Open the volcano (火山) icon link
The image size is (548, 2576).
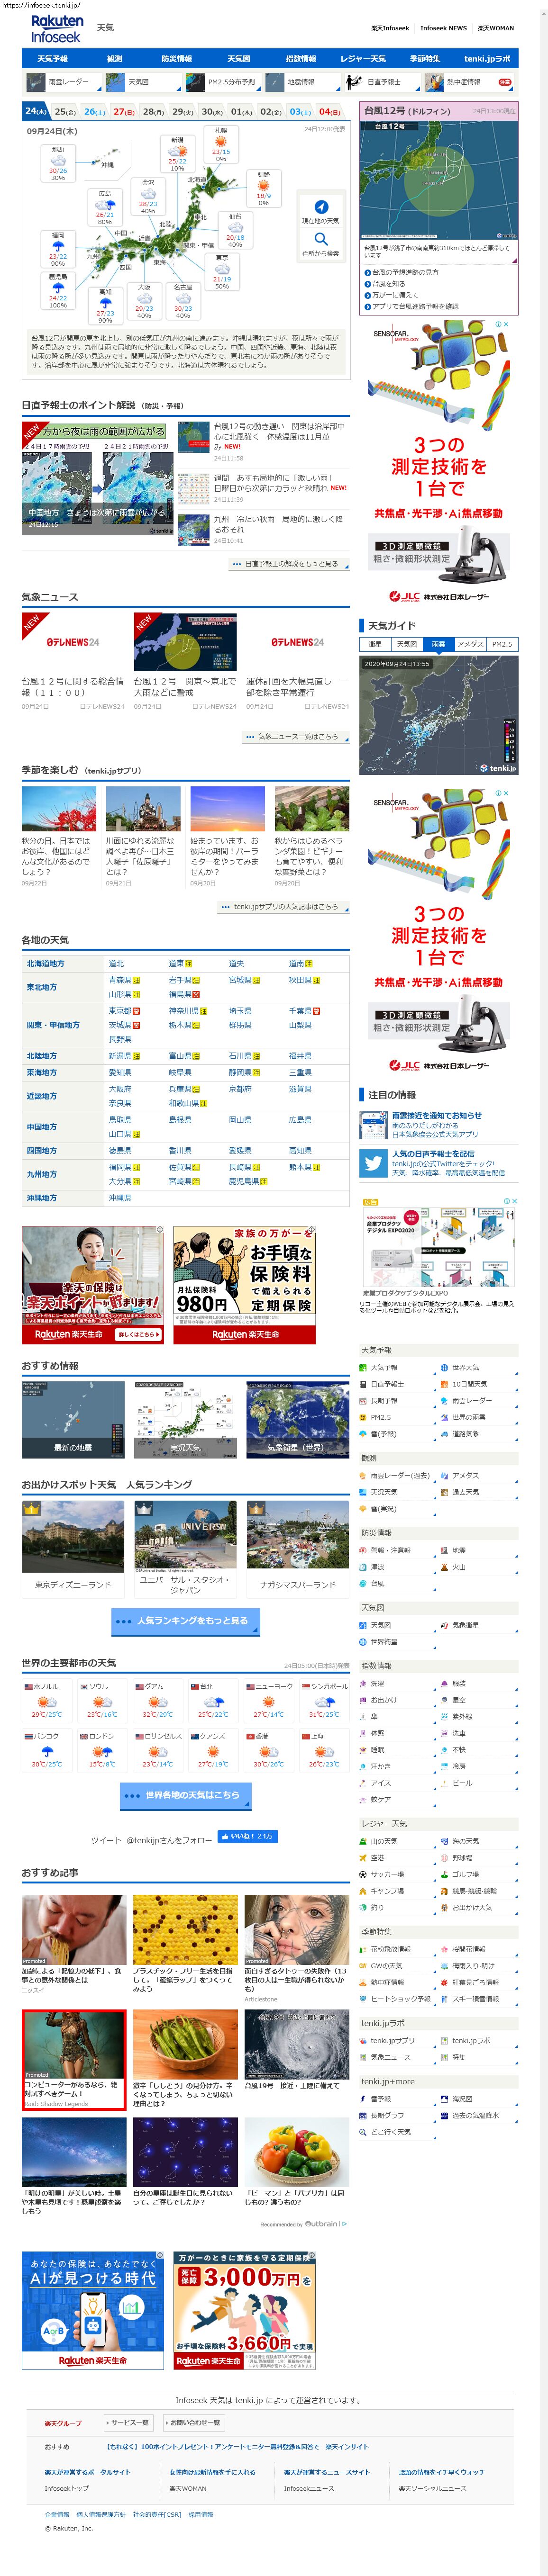pyautogui.click(x=444, y=1567)
